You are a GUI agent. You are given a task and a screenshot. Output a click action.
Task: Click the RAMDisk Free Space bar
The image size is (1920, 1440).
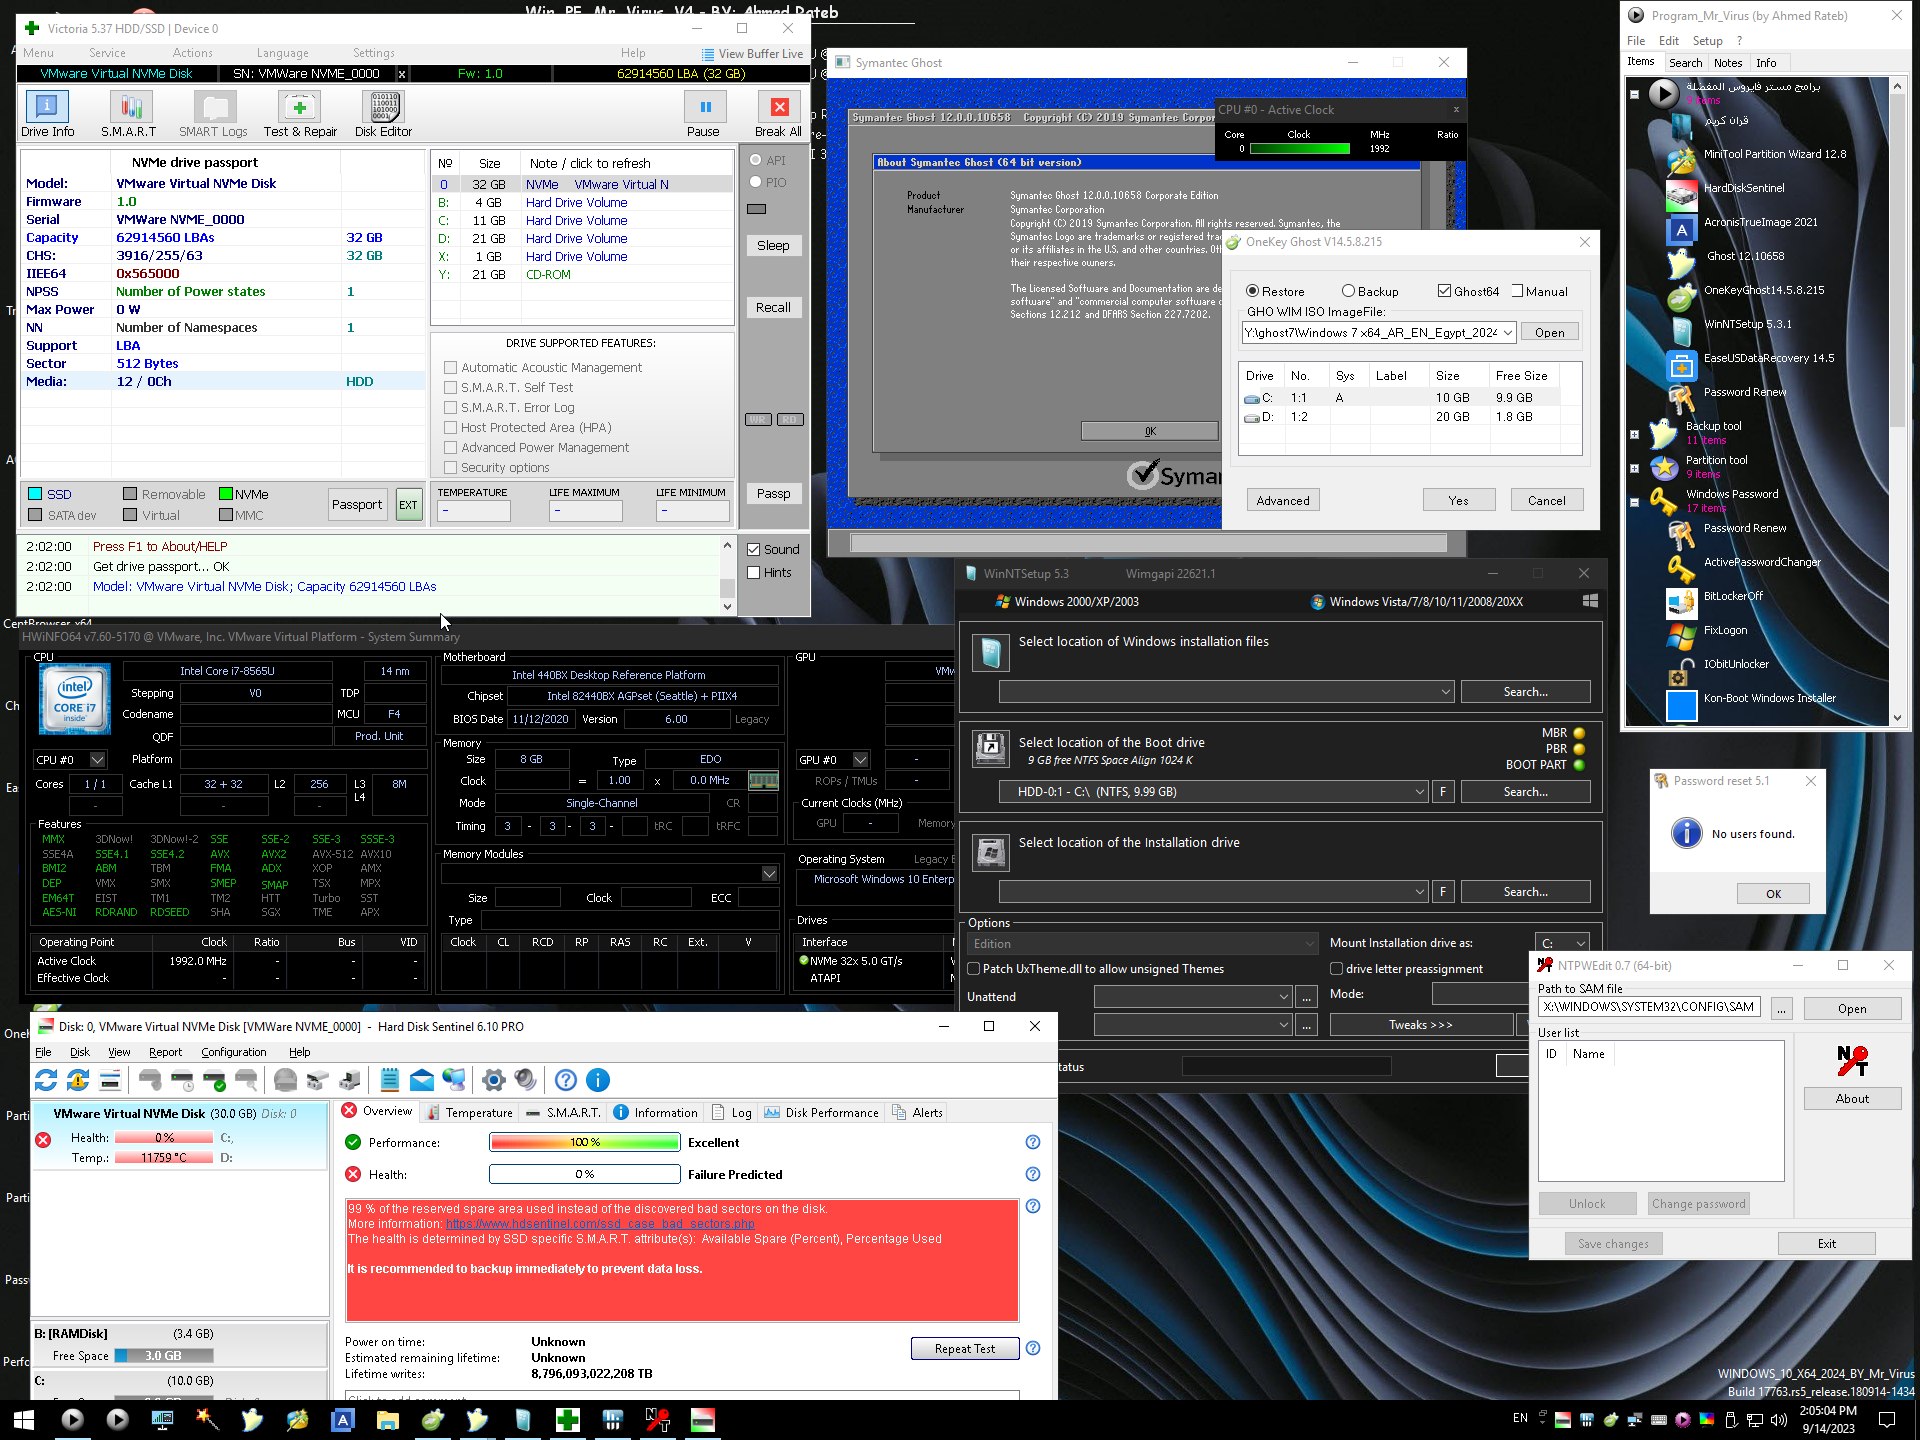click(163, 1356)
